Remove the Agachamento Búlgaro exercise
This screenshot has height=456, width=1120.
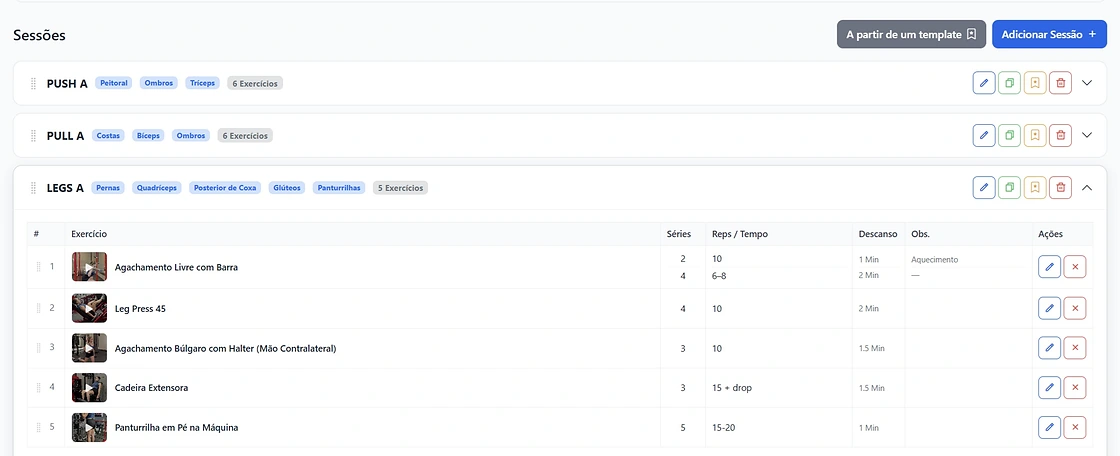click(1075, 348)
